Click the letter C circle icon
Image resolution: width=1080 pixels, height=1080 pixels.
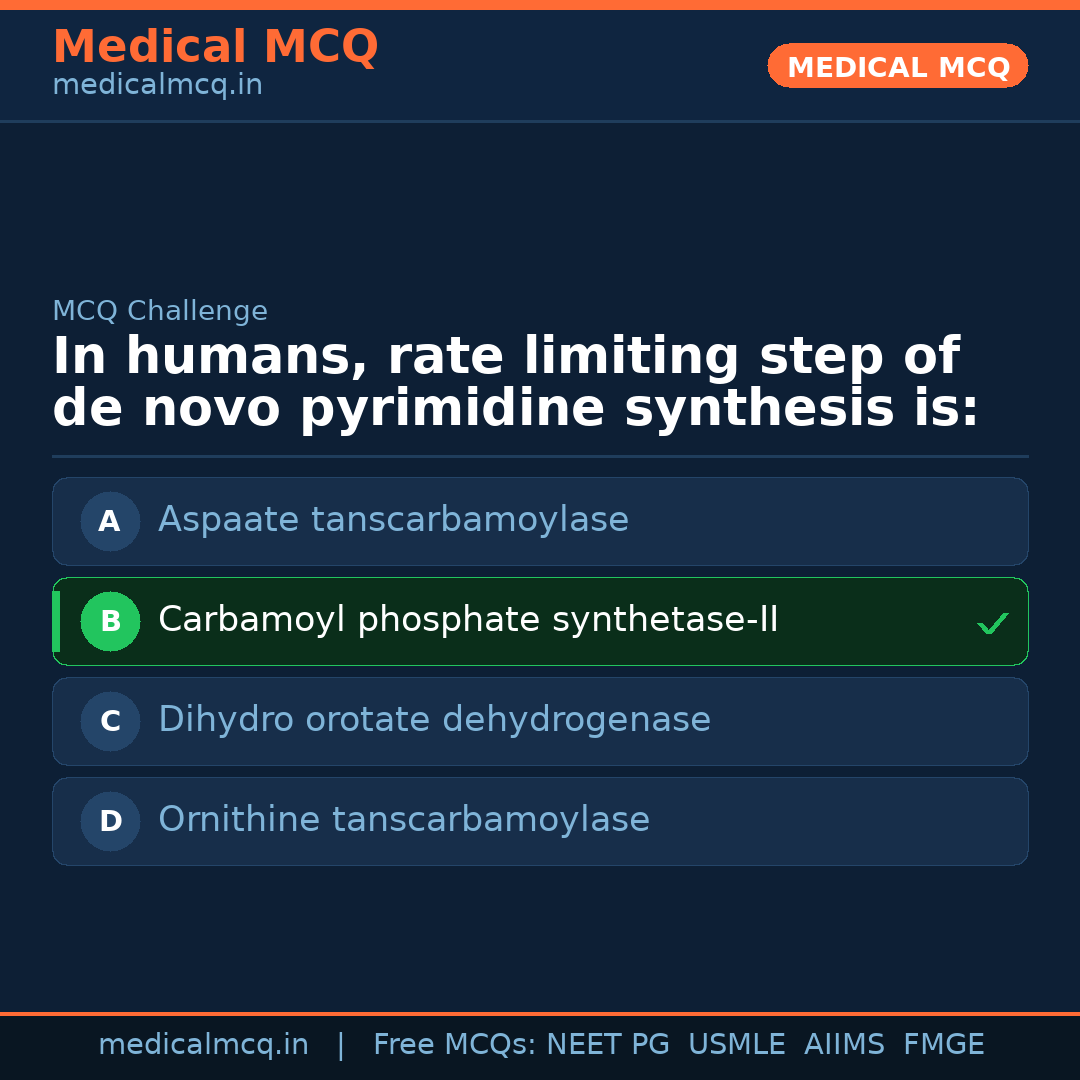tap(110, 721)
